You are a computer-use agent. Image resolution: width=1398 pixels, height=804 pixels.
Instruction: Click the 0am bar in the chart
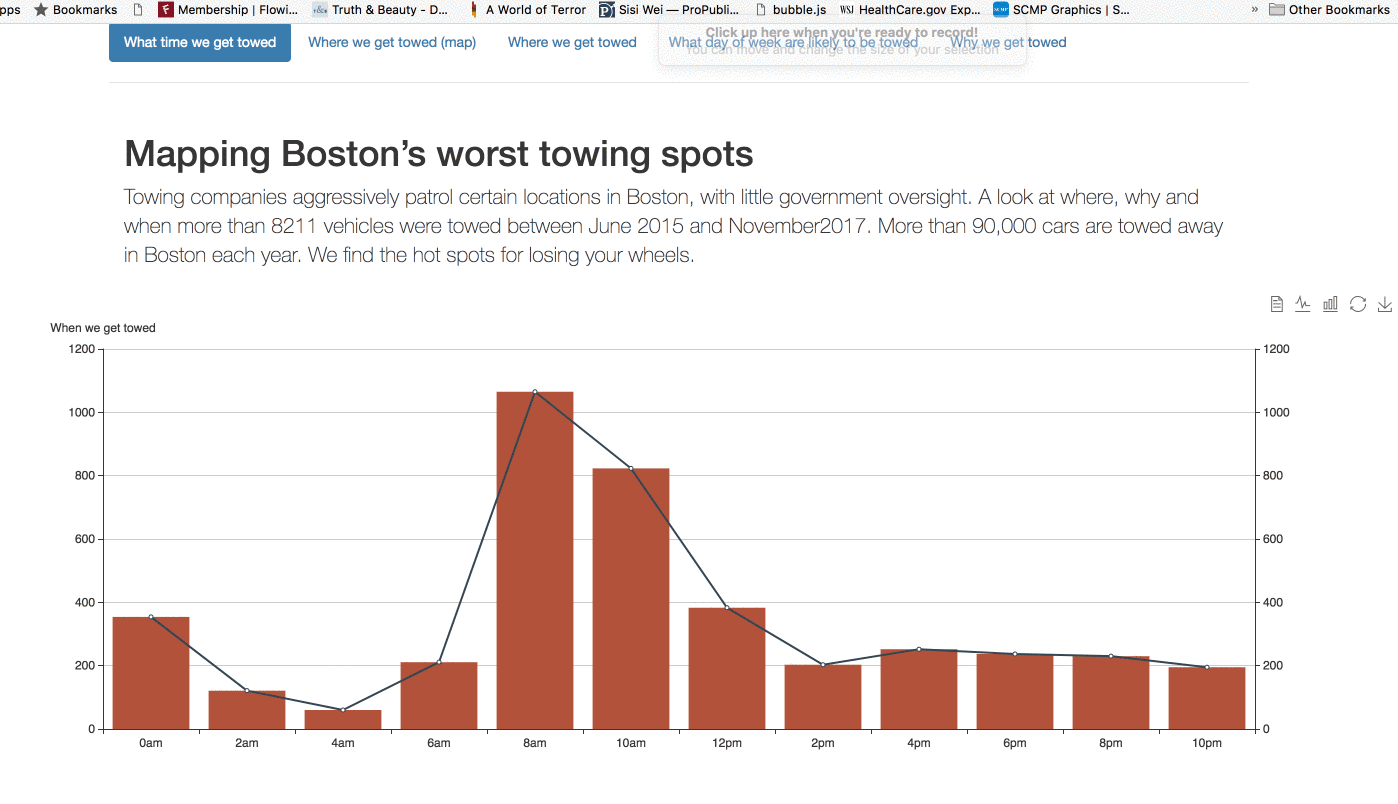point(151,673)
